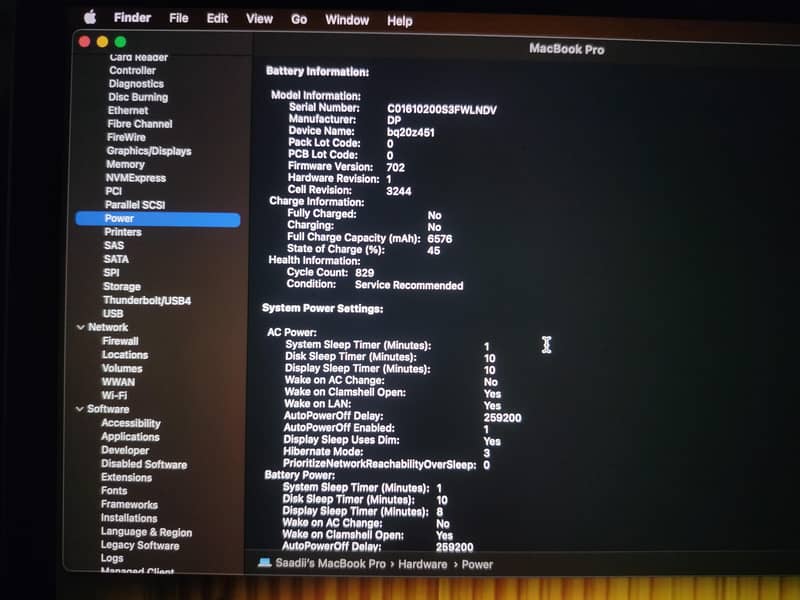Select Diagnostics in sidebar
800x600 pixels.
[136, 84]
